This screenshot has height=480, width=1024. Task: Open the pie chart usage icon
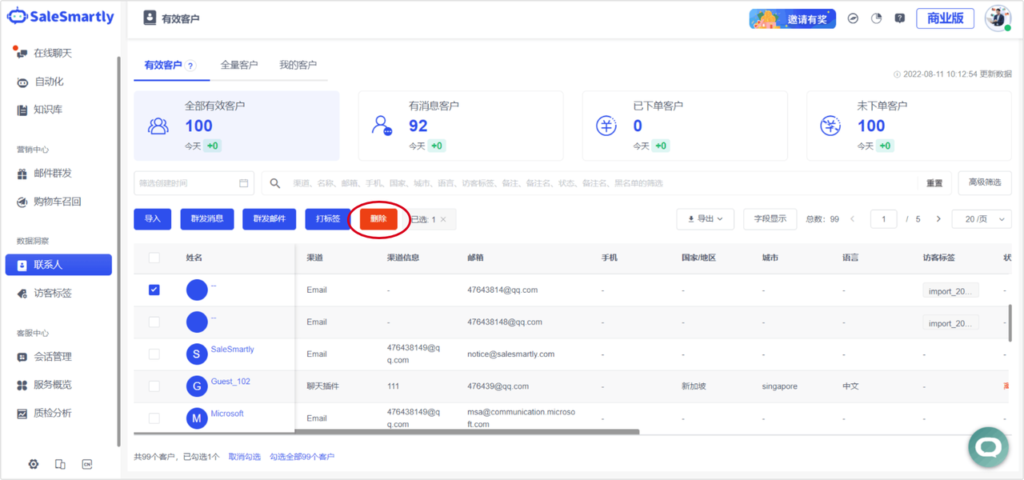(876, 18)
